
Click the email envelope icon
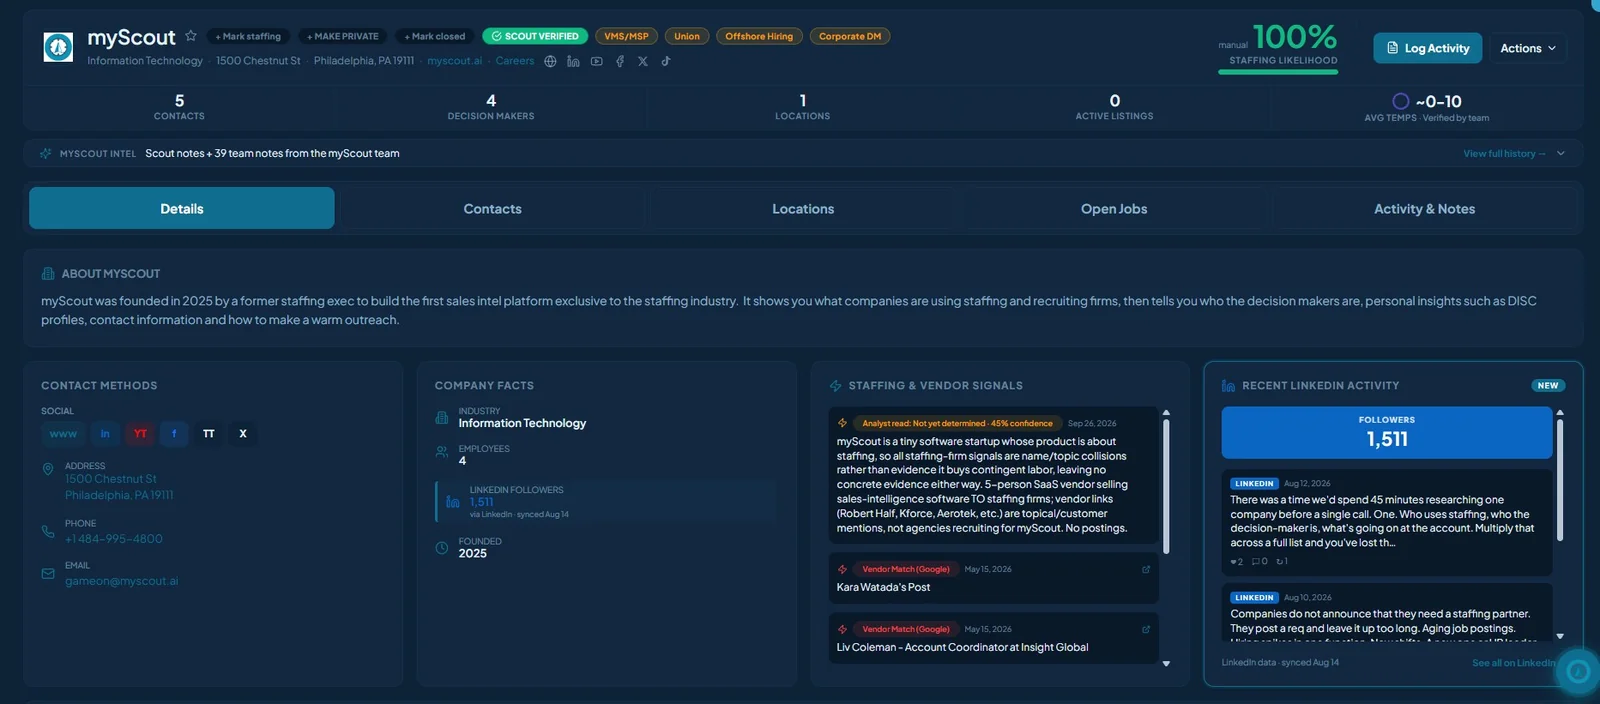coord(48,573)
